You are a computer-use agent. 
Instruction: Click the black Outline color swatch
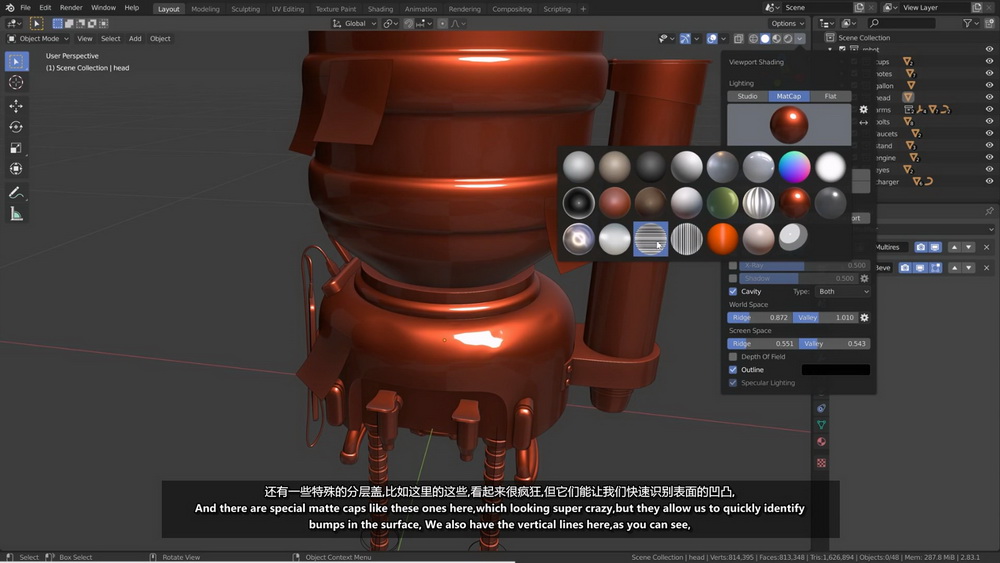835,370
